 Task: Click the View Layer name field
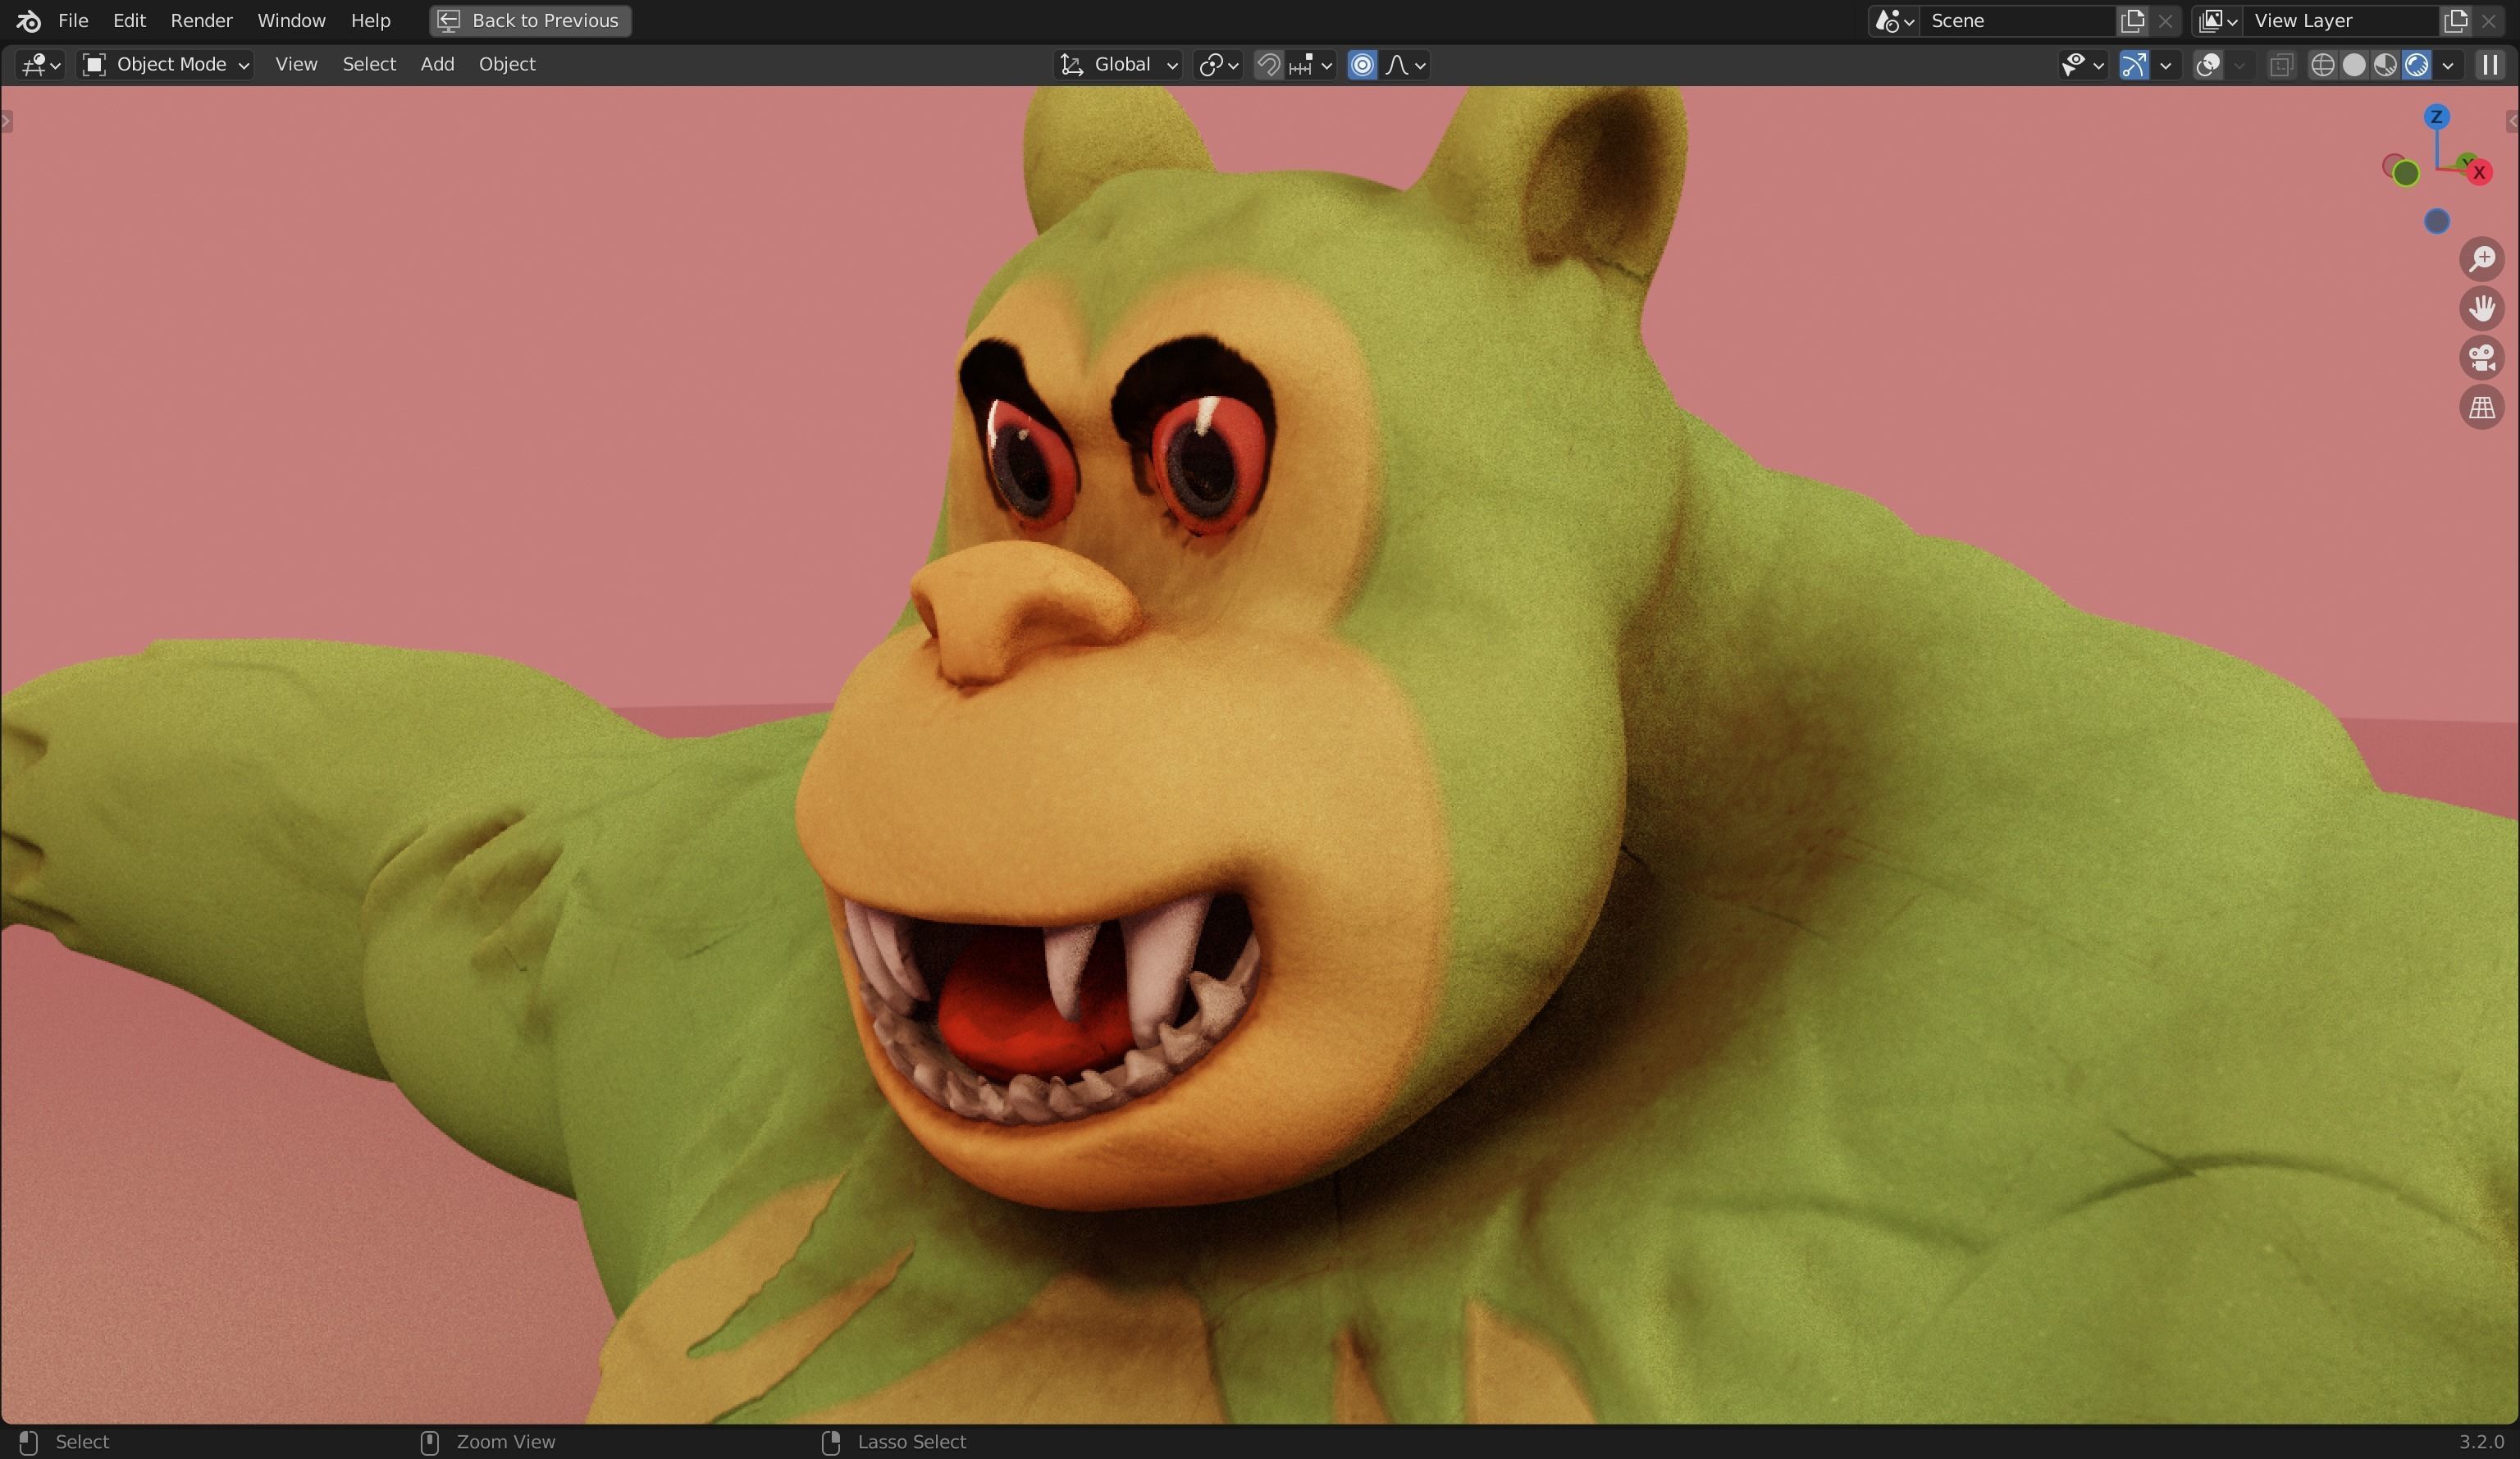[x=2341, y=21]
